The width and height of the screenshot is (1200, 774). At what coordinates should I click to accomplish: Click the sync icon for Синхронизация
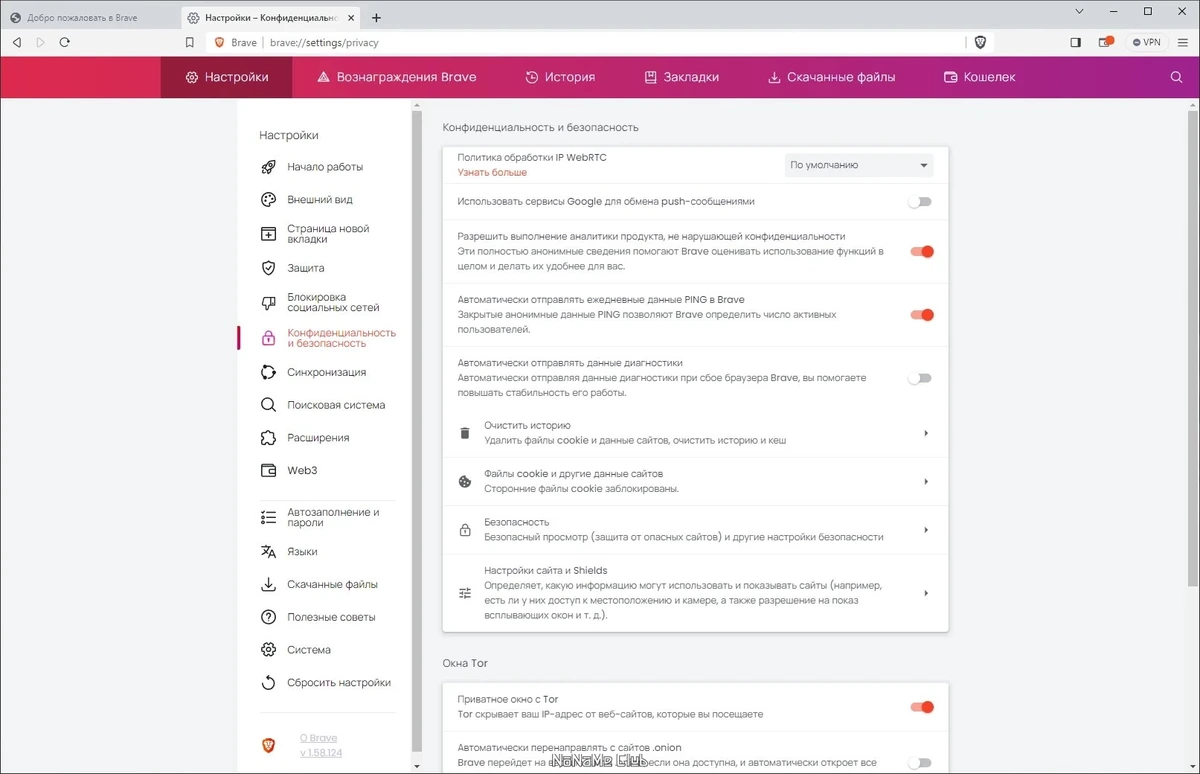[268, 372]
